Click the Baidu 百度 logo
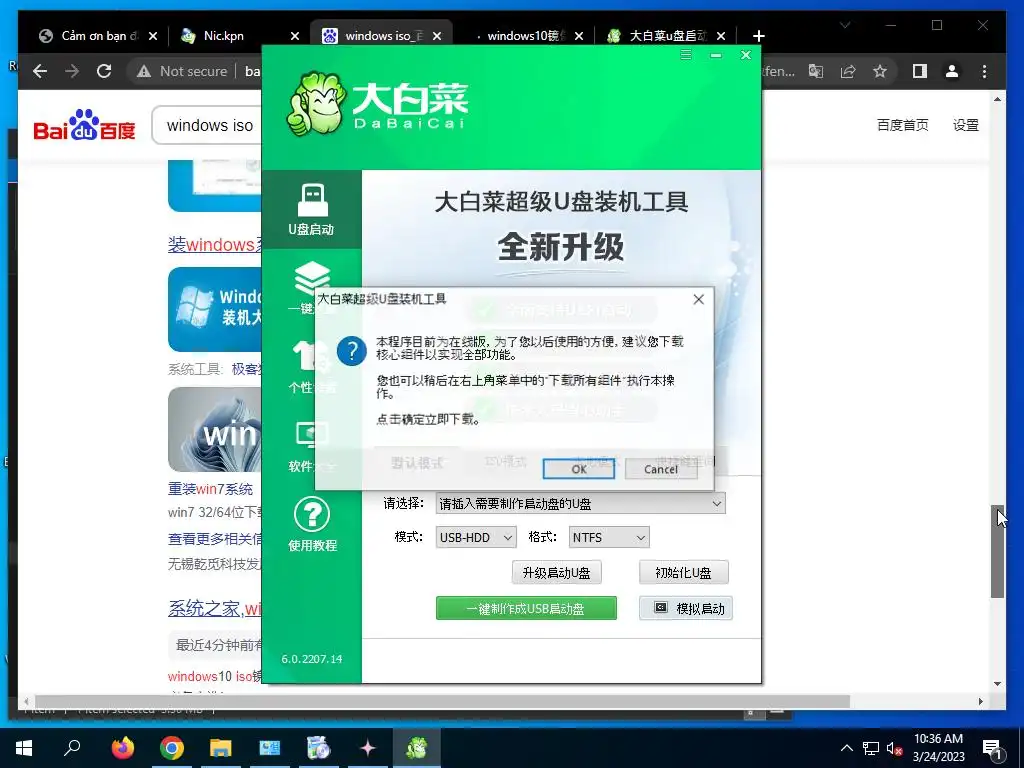Screen dimensions: 1024x768 [x=84, y=125]
